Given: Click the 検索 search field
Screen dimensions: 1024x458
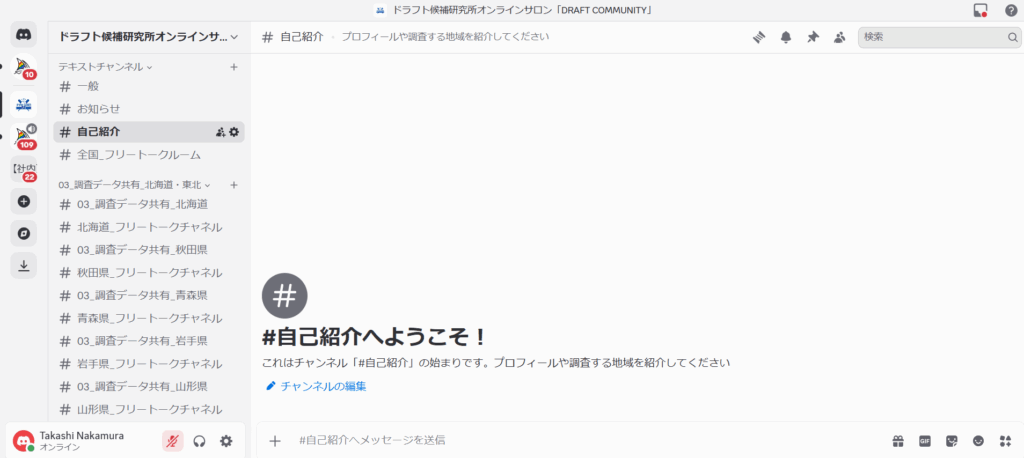Looking at the screenshot, I should click(930, 37).
